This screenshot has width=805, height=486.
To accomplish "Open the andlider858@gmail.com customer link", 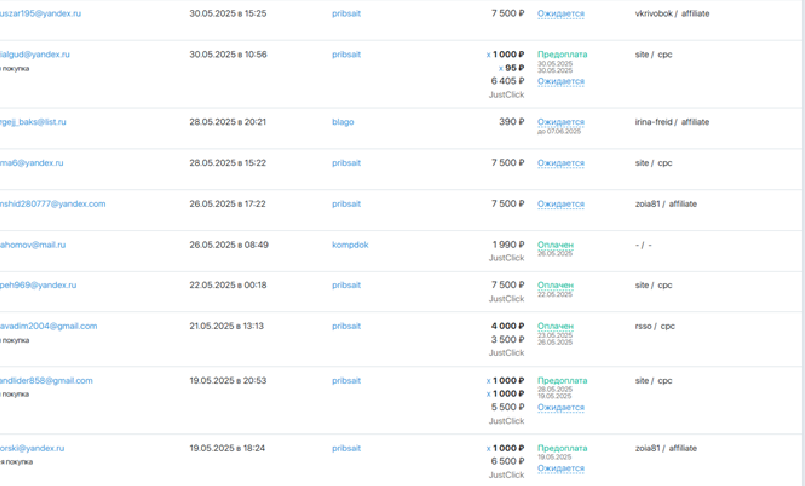I will 47,381.
